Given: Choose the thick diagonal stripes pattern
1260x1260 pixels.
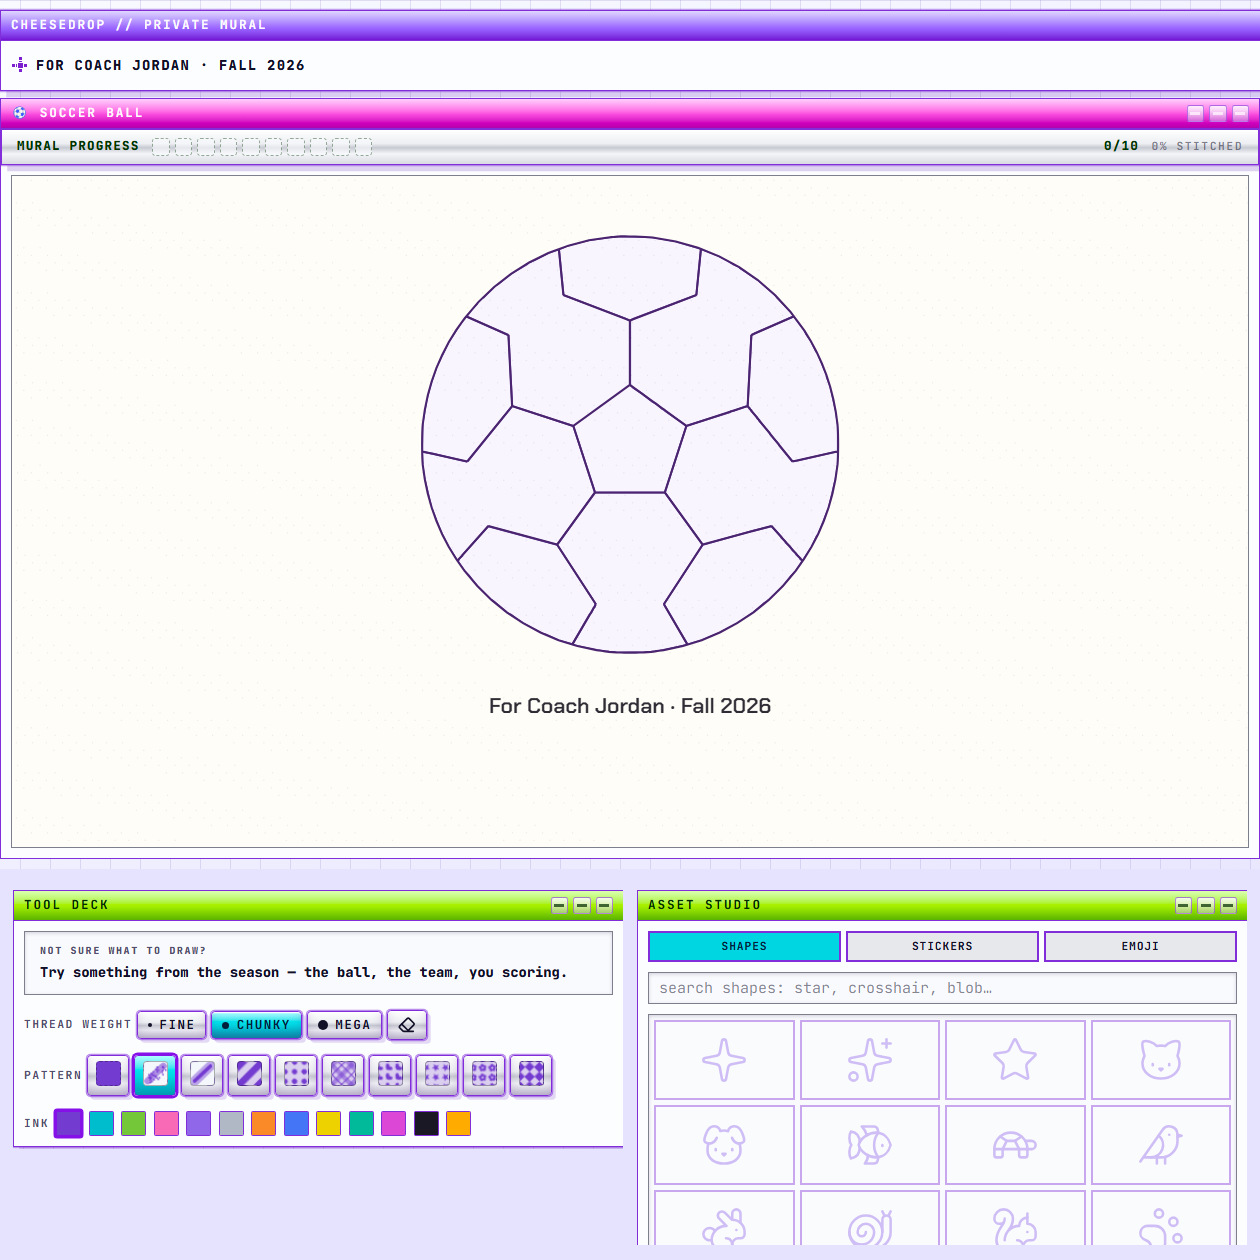Looking at the screenshot, I should pos(249,1075).
